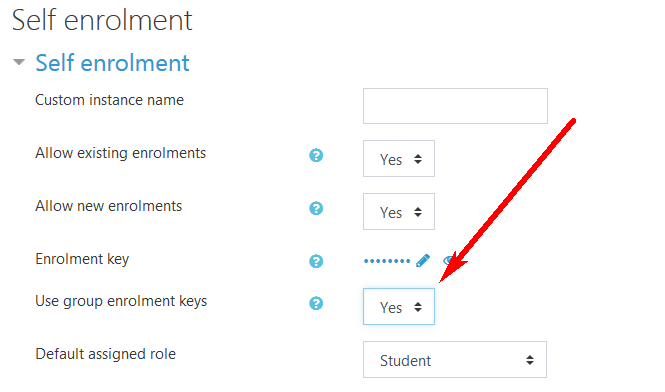The height and width of the screenshot is (392, 665).
Task: Open Allow new enrolments Yes dropdown
Action: (x=399, y=212)
